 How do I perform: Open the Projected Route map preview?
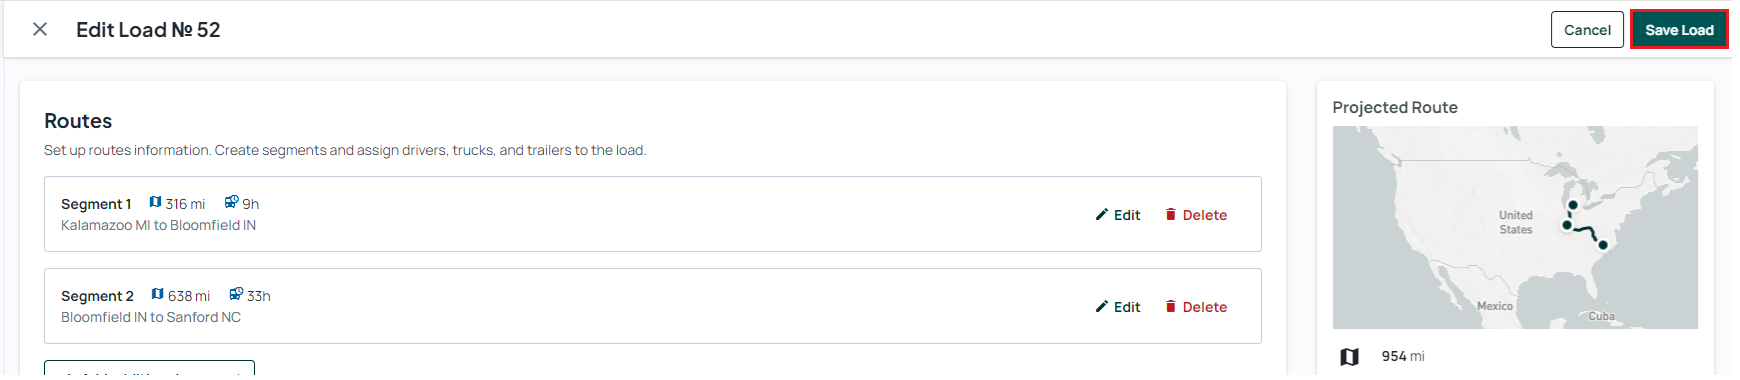[1515, 227]
